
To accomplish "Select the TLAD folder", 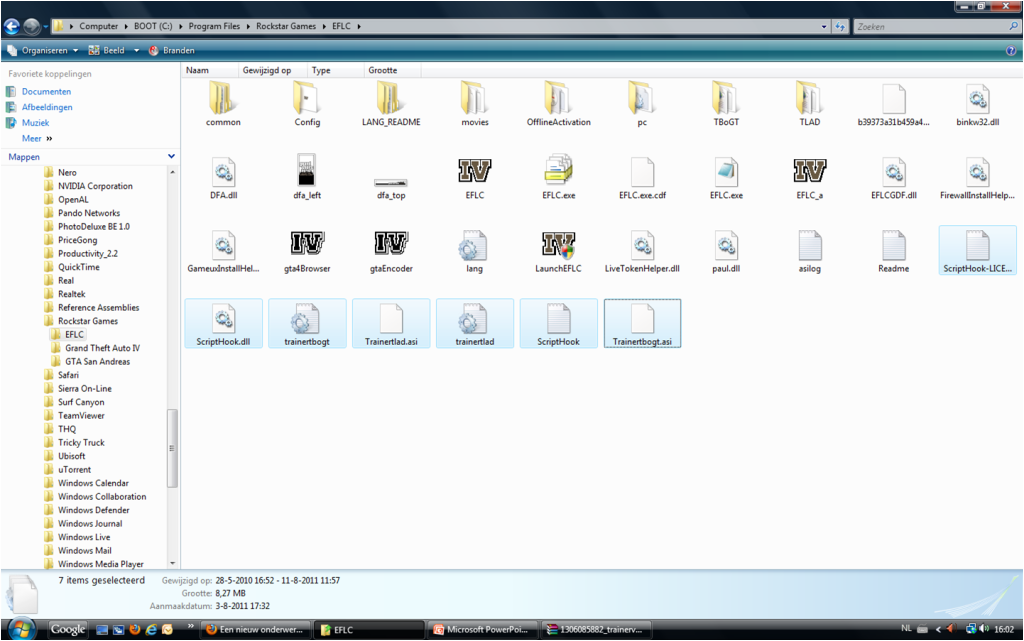I will 809,104.
